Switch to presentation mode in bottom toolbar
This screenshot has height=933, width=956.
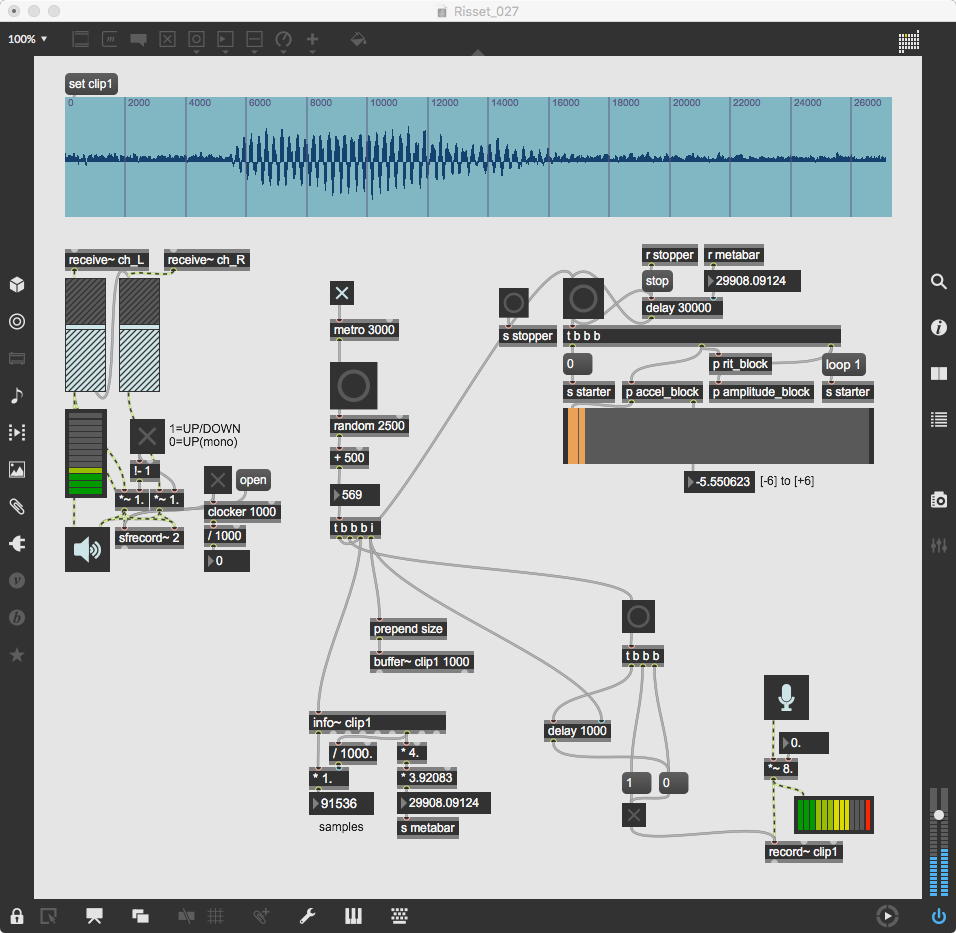point(95,915)
